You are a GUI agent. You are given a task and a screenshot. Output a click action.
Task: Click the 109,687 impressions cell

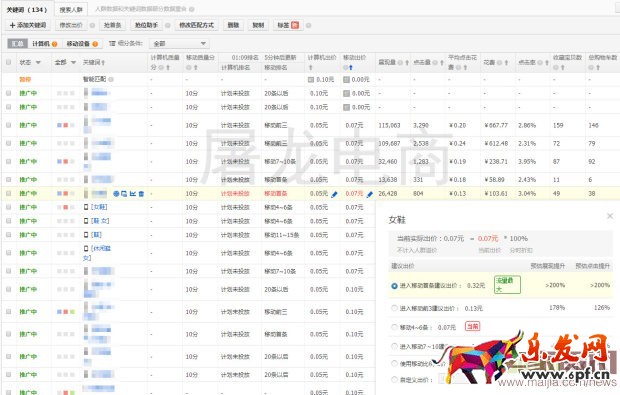coord(389,144)
